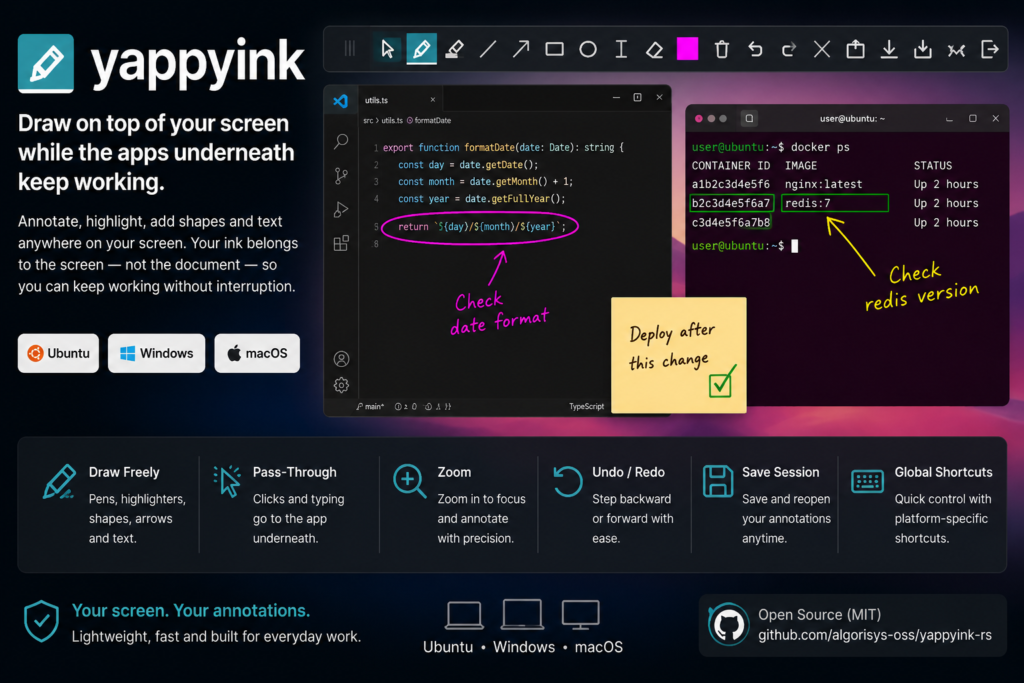Select the Rectangle shape tool

[x=554, y=49]
